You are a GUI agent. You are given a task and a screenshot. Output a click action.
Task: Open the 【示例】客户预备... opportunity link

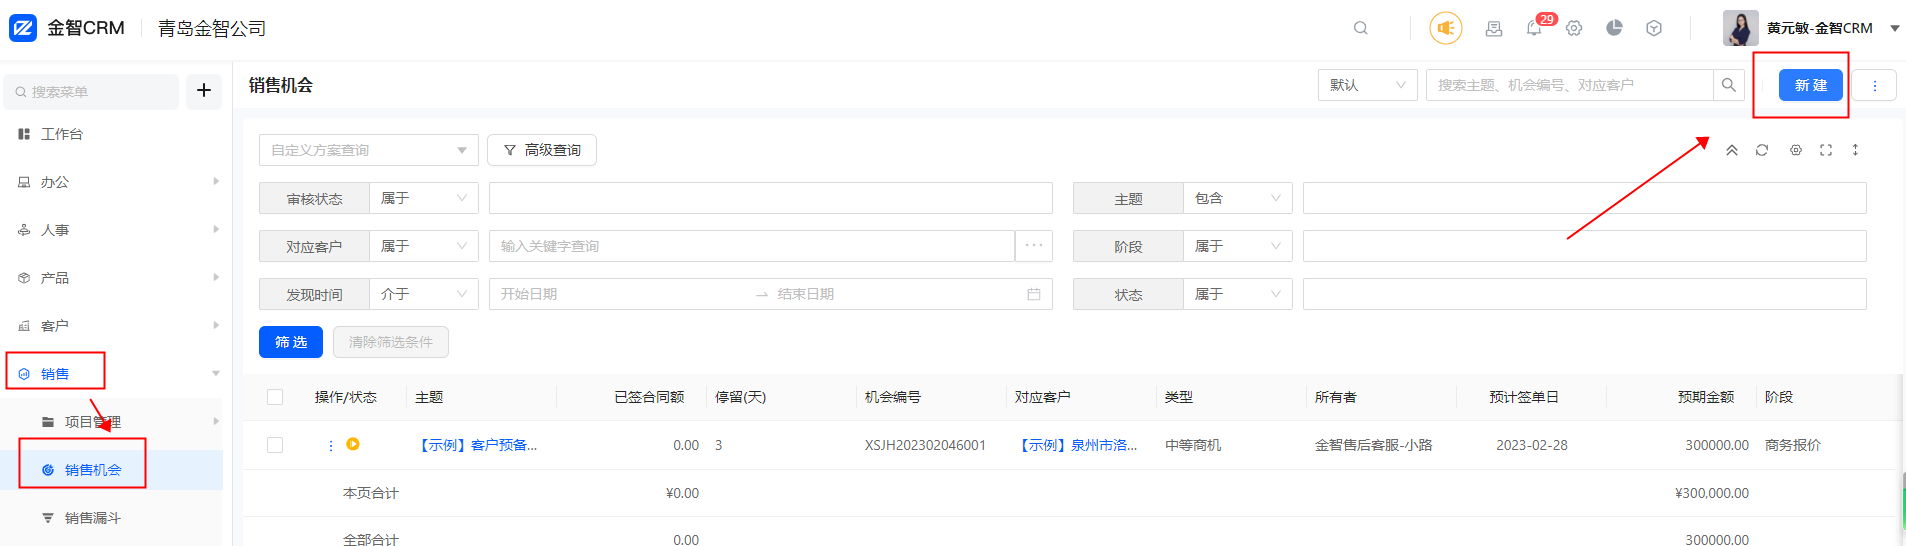[x=476, y=445]
